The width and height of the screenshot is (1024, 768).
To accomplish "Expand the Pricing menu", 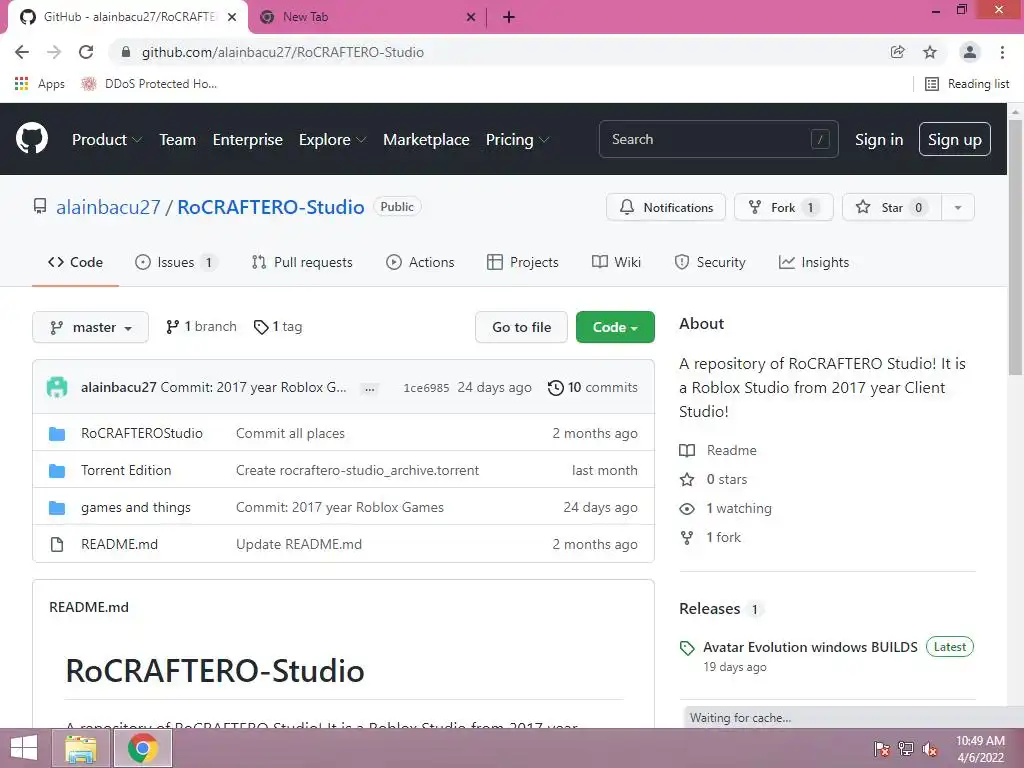I will pos(517,140).
